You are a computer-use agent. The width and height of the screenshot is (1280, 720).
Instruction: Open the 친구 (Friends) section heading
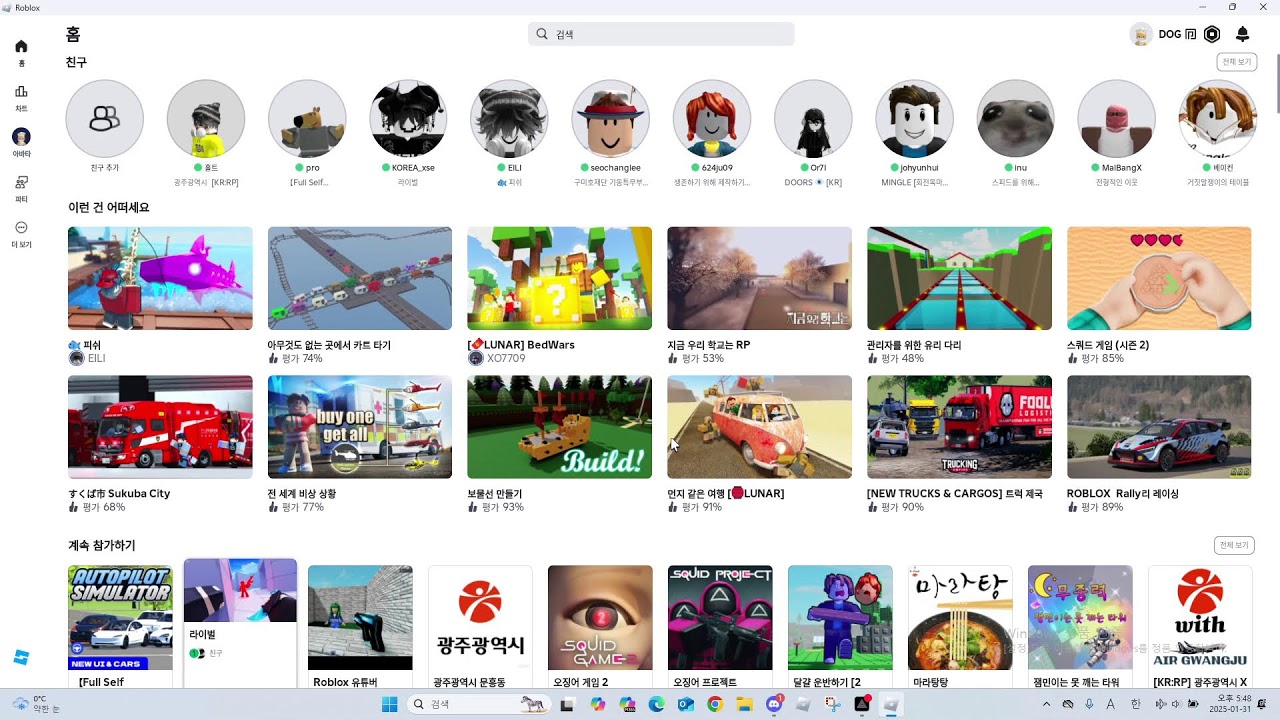tap(77, 62)
